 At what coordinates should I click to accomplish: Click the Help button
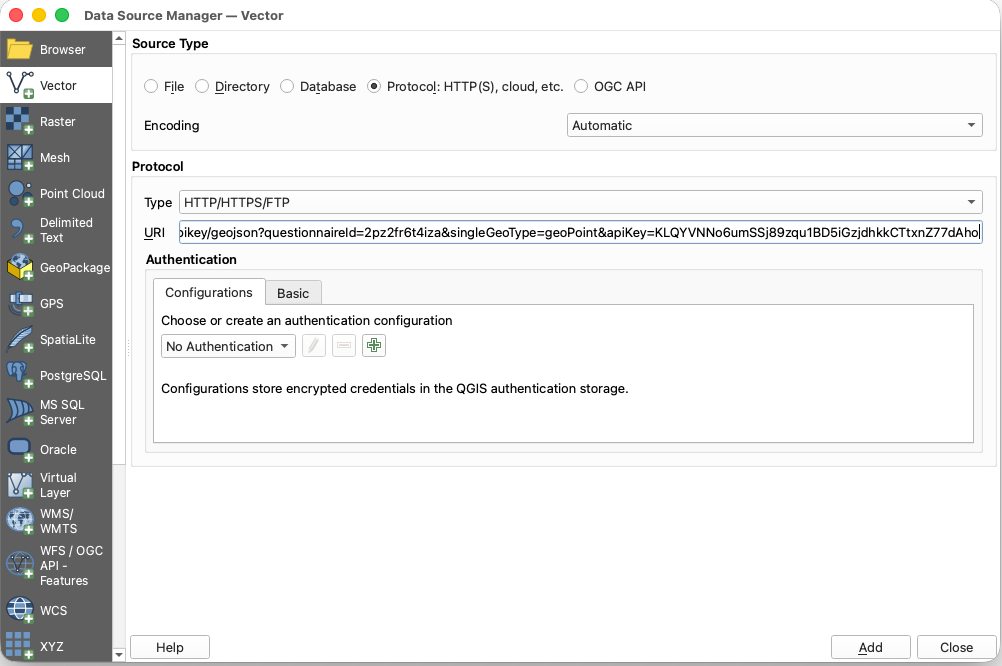170,647
